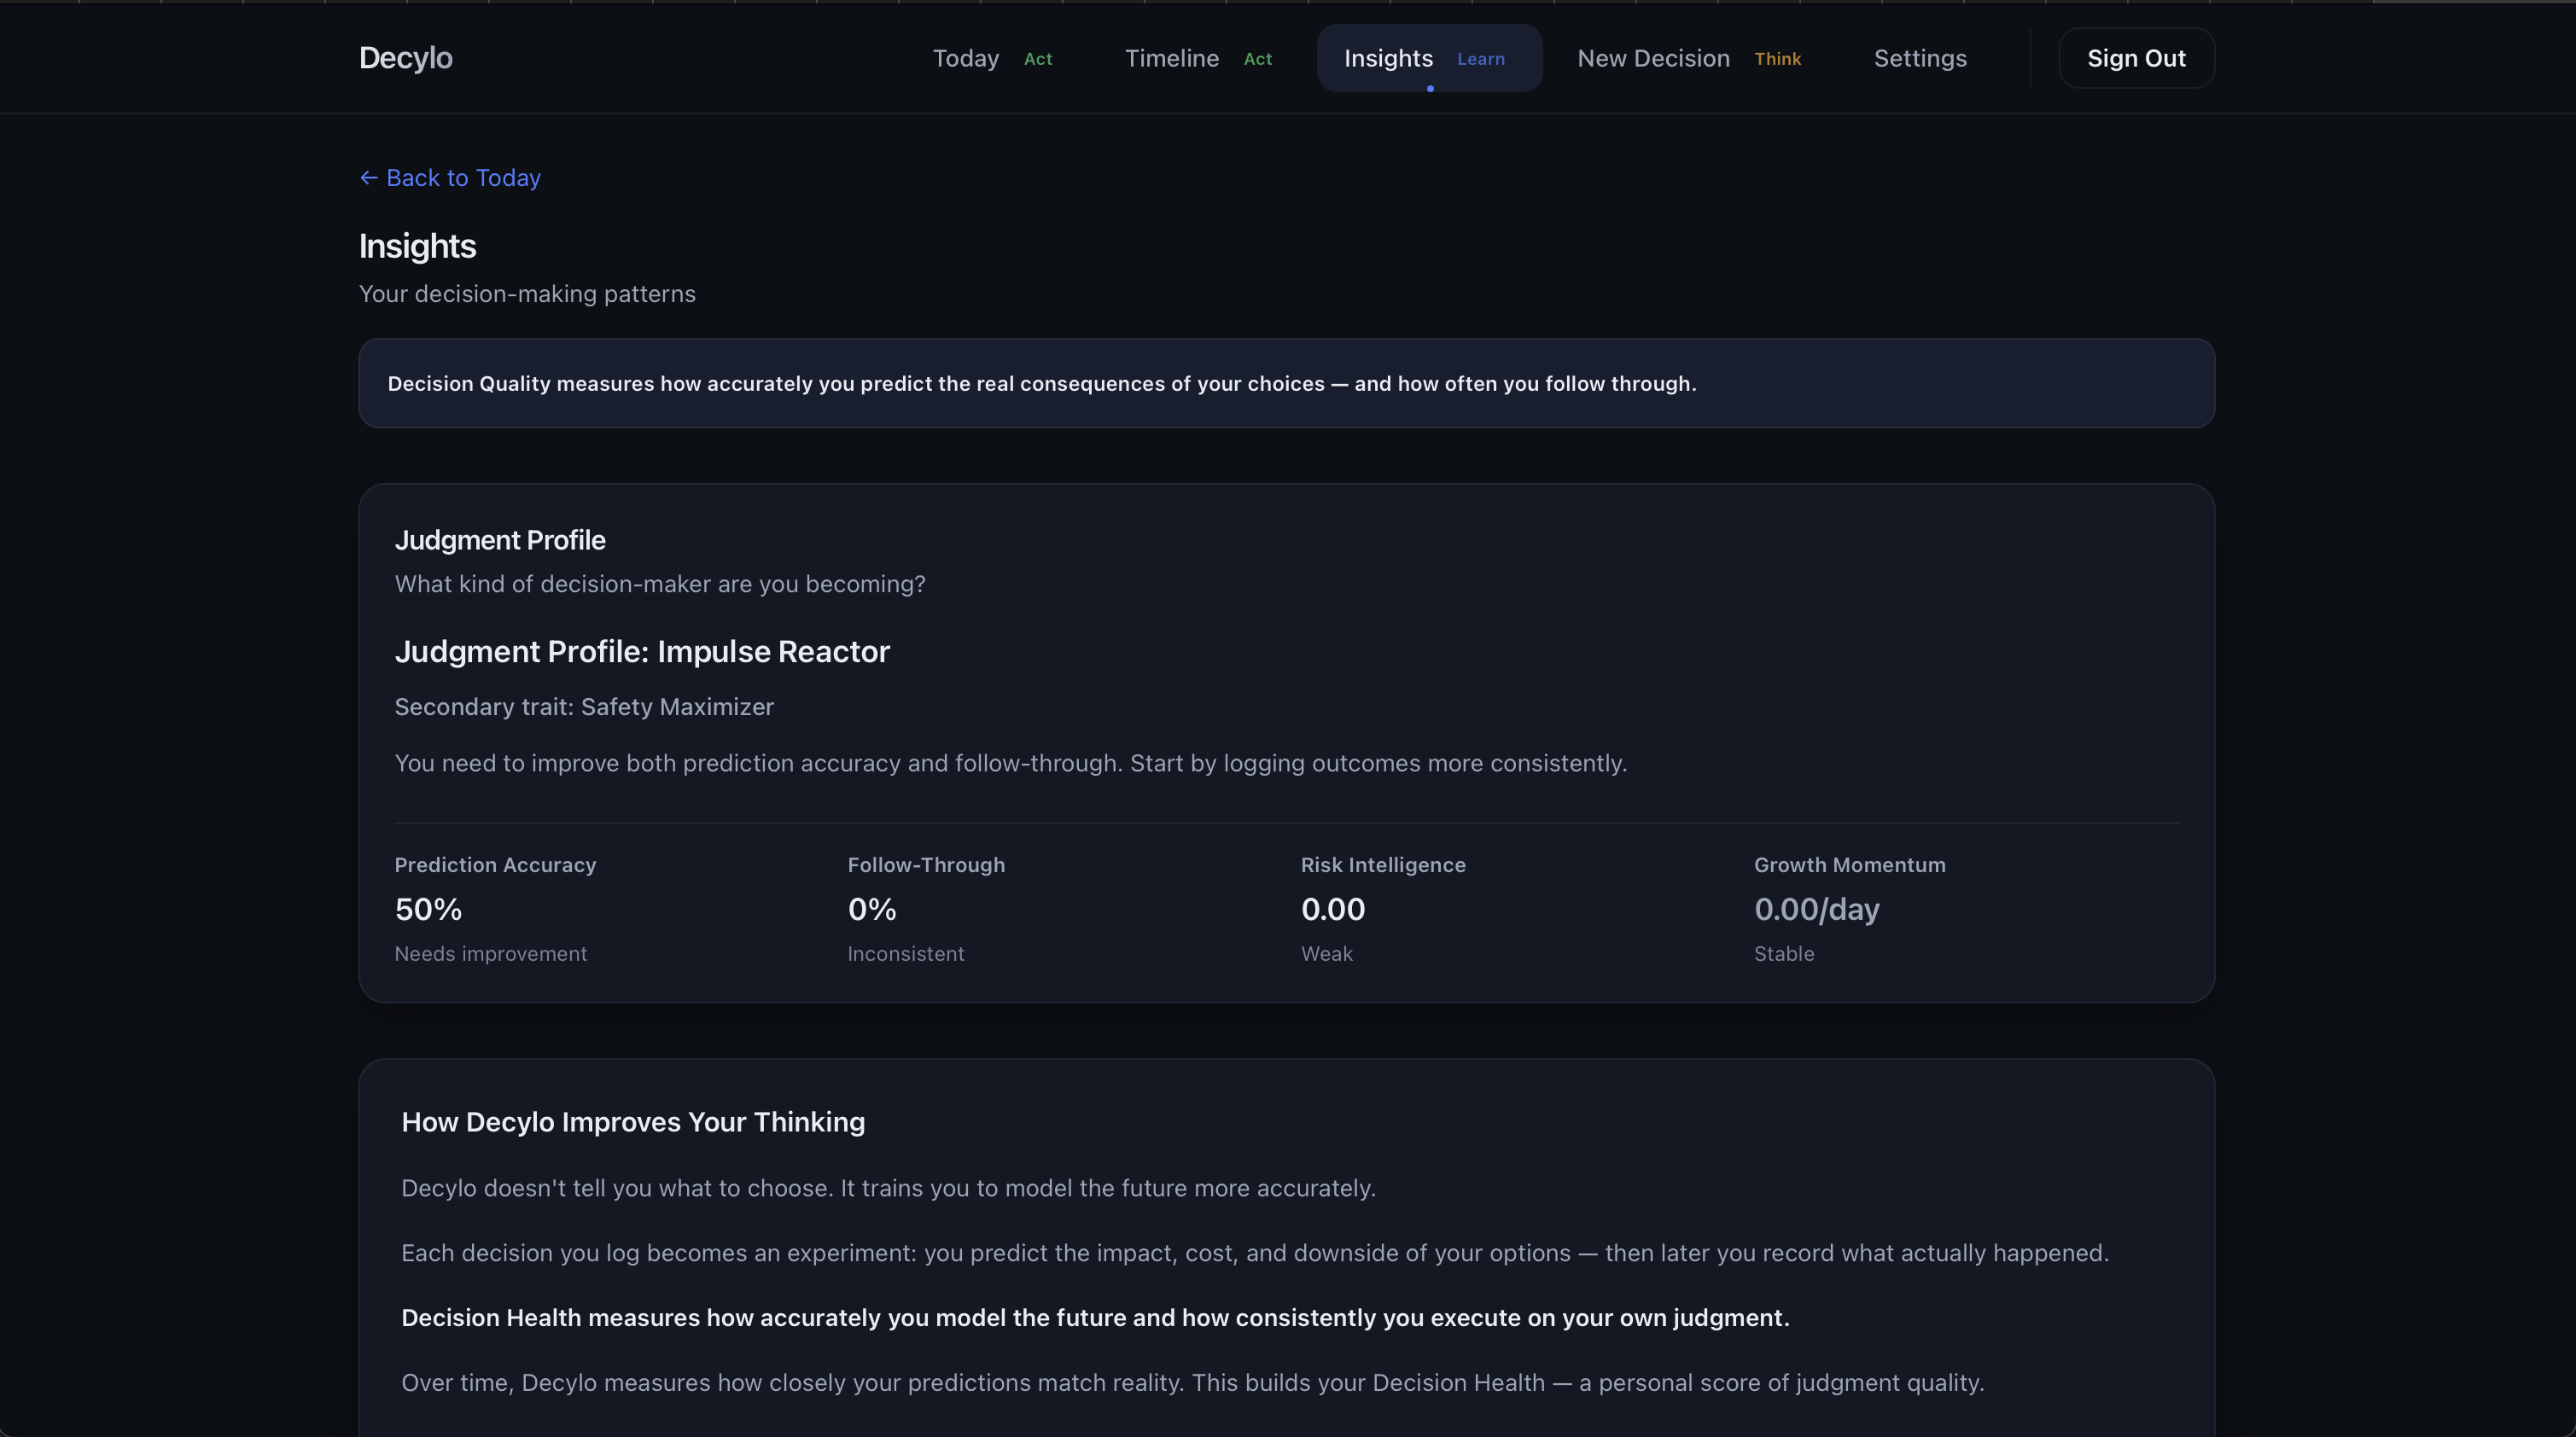Click 'Your decision-making patterns' subtitle
Image resolution: width=2576 pixels, height=1437 pixels.
(x=527, y=294)
